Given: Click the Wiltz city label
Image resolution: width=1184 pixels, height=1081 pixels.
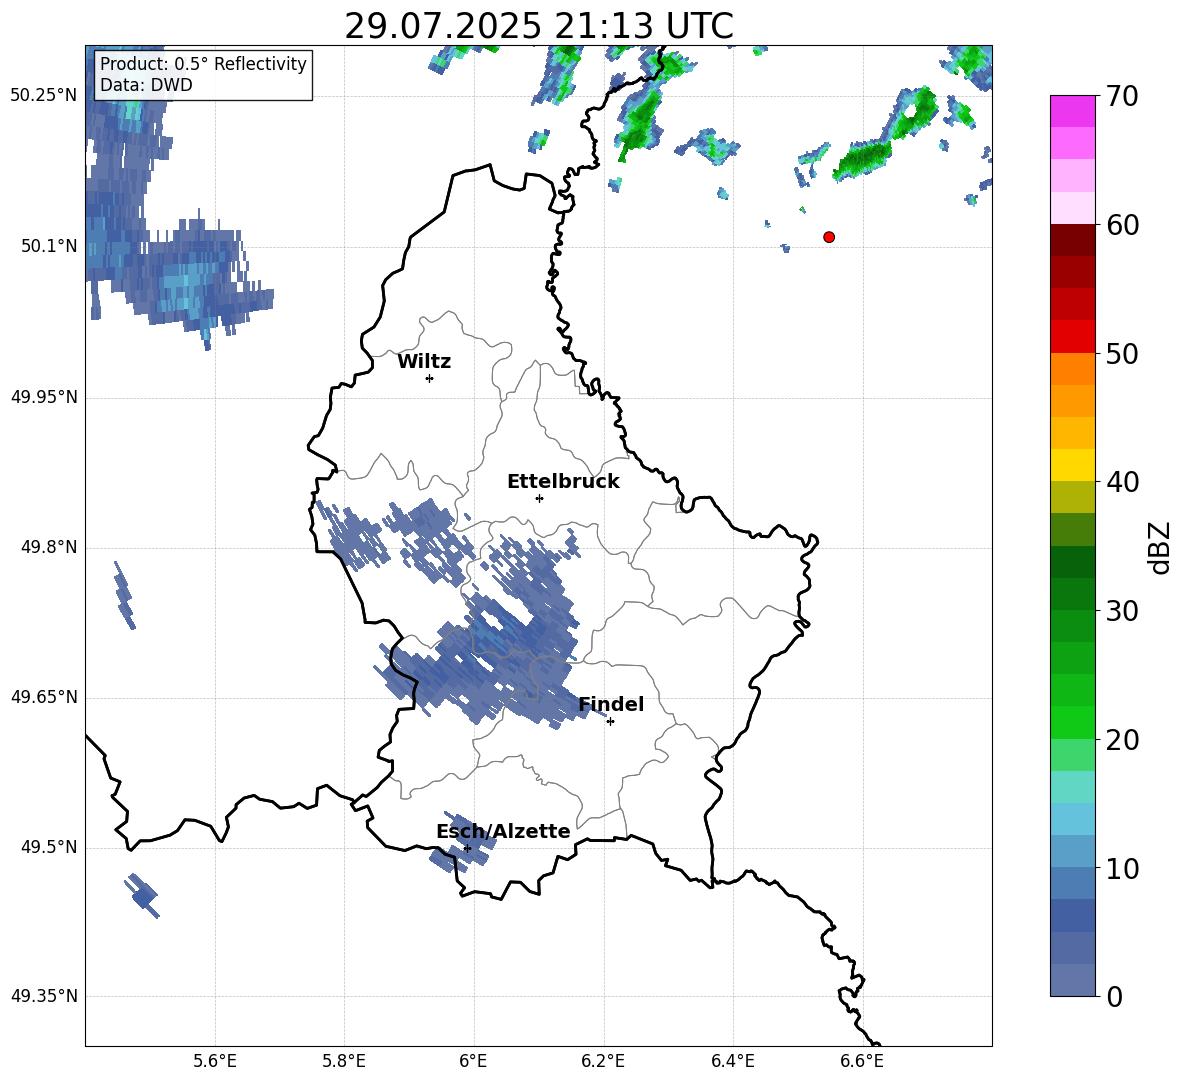Looking at the screenshot, I should (x=424, y=362).
